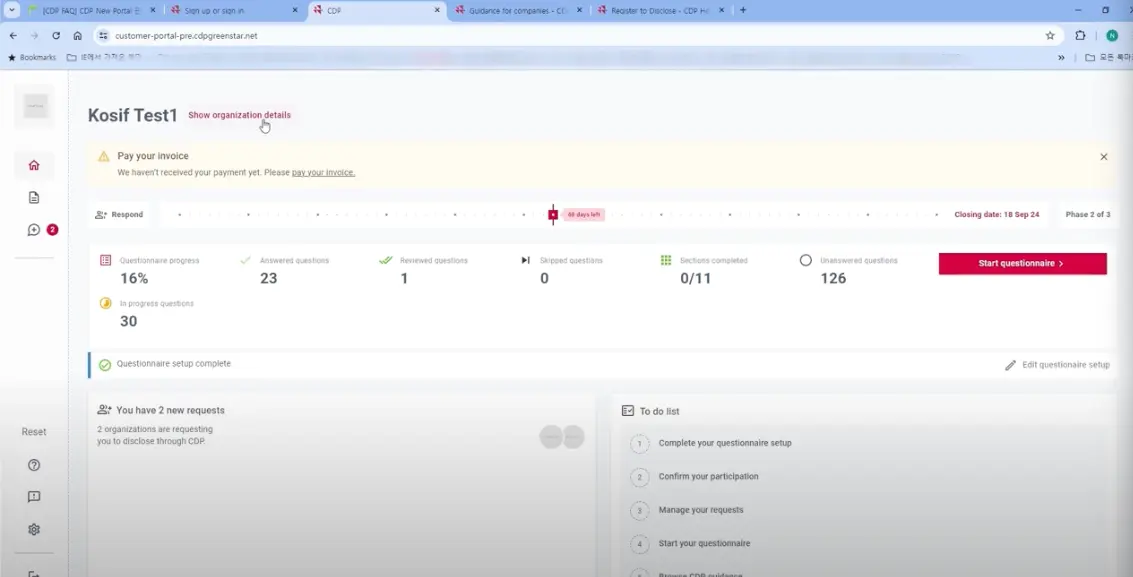Open the Home icon in sidebar

[34, 165]
